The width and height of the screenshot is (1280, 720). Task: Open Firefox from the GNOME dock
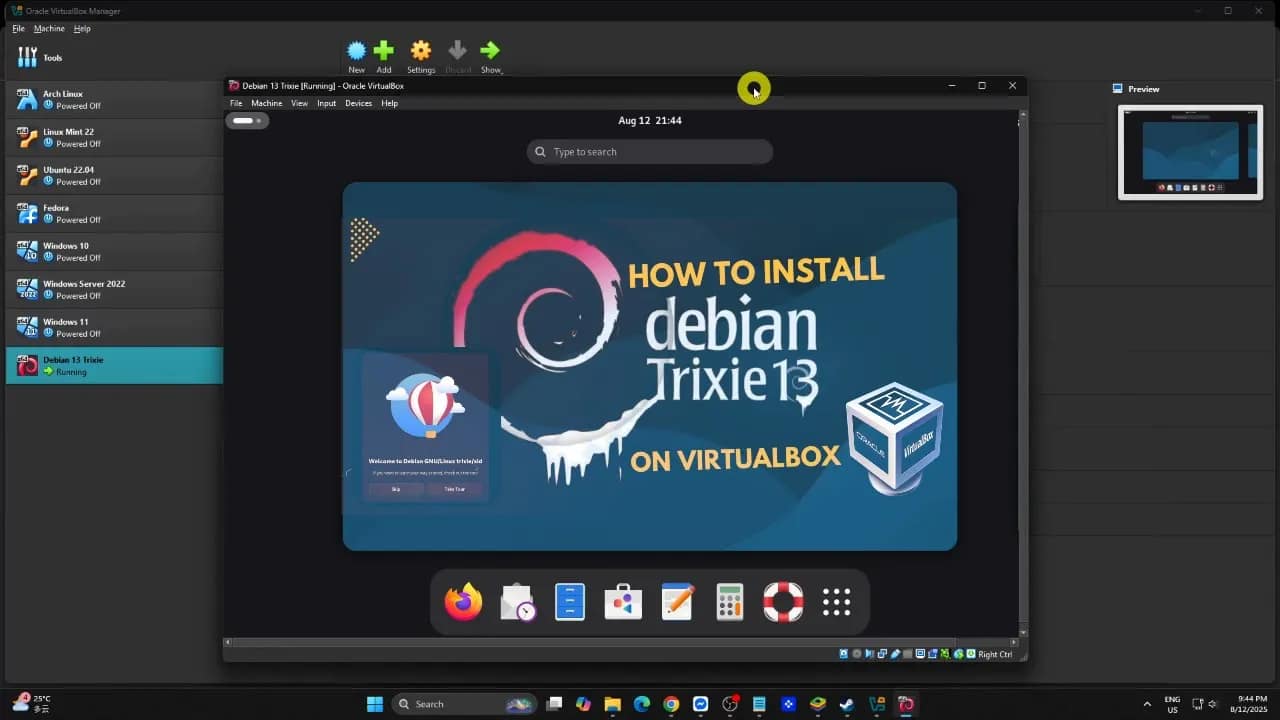(462, 601)
